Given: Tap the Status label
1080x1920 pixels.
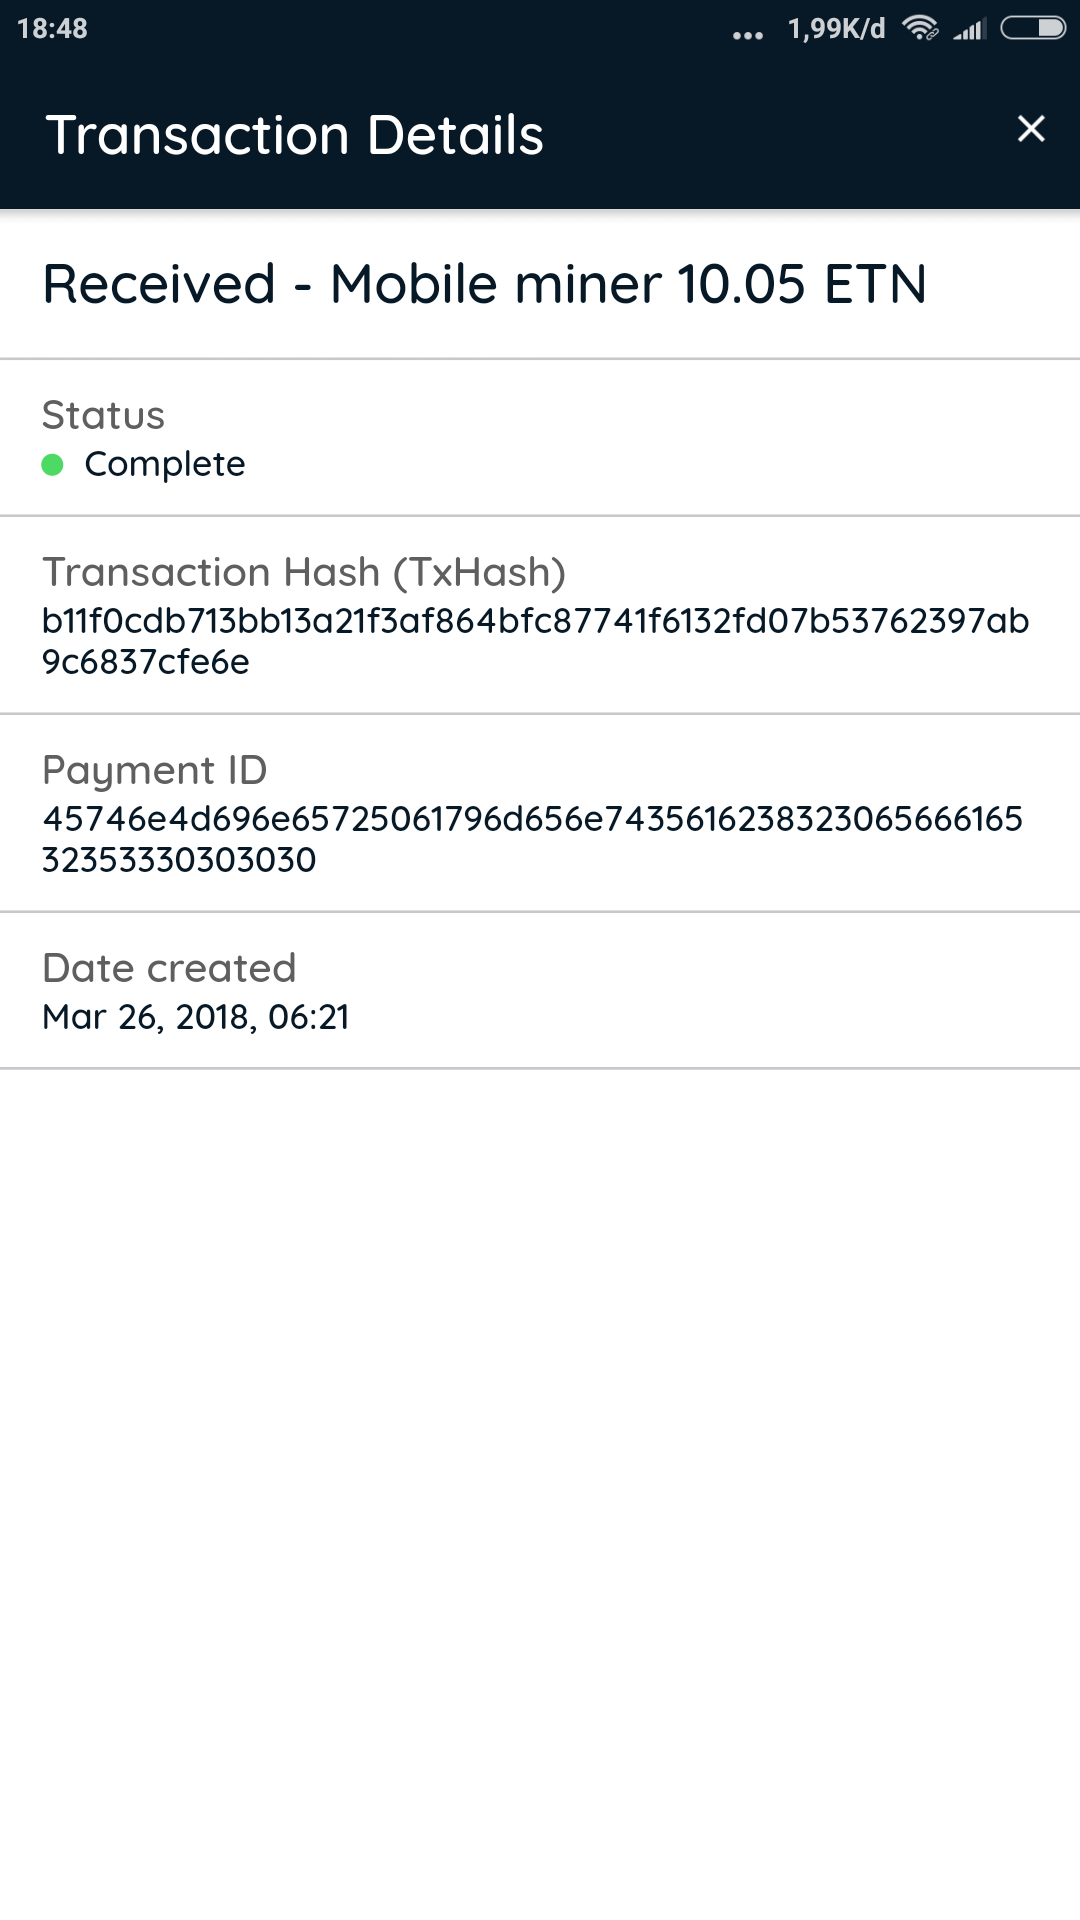Looking at the screenshot, I should coord(103,415).
